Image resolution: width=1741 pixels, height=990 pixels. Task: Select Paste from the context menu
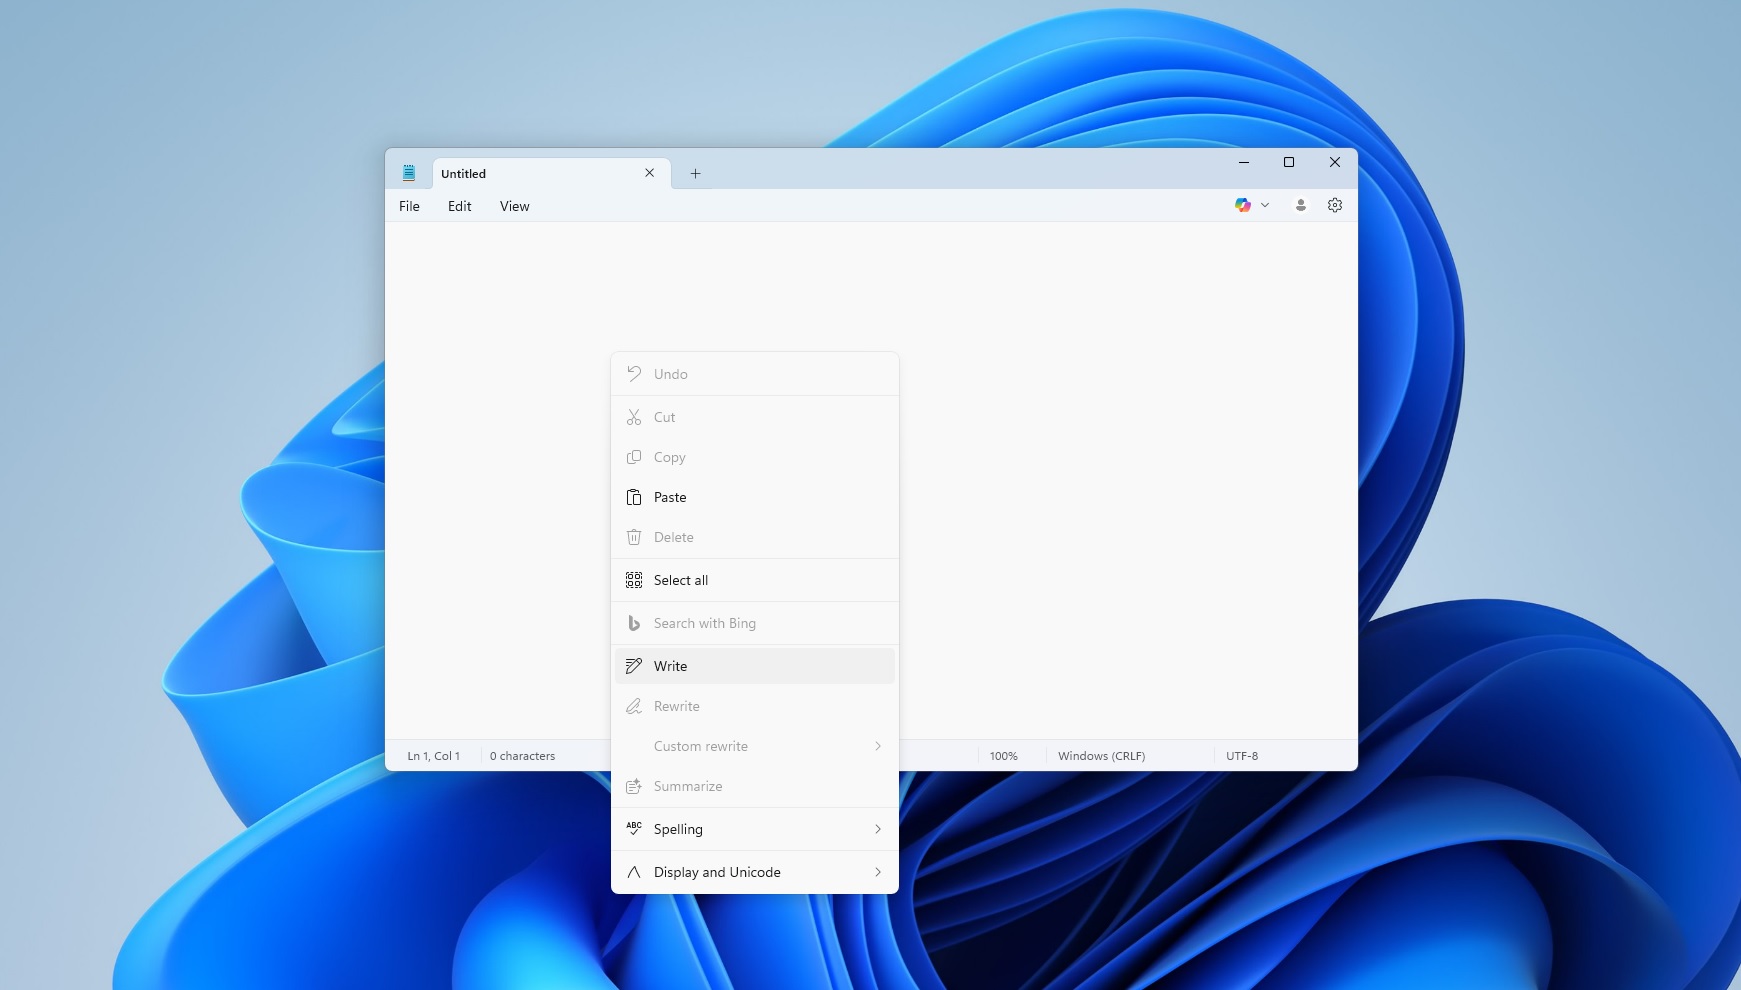(x=669, y=497)
